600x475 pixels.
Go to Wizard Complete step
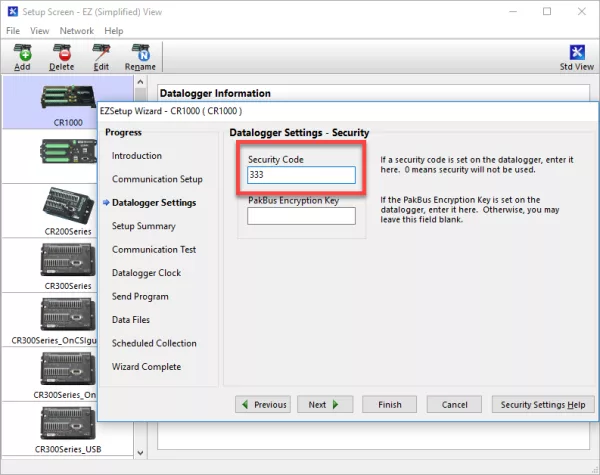pyautogui.click(x=146, y=367)
